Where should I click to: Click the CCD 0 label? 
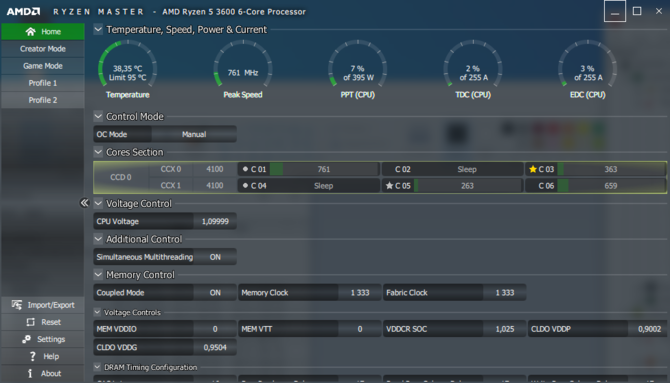click(121, 177)
